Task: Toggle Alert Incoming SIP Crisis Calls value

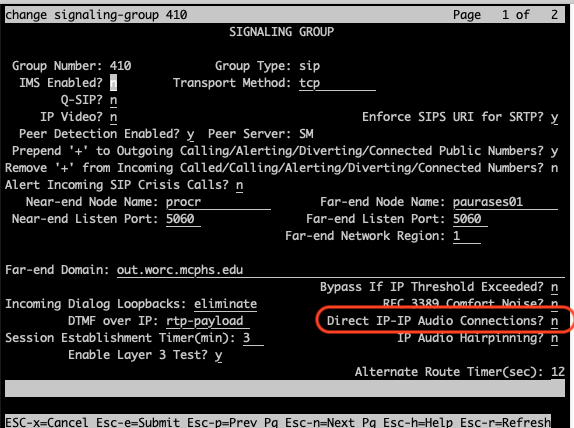Action: pyautogui.click(x=239, y=185)
